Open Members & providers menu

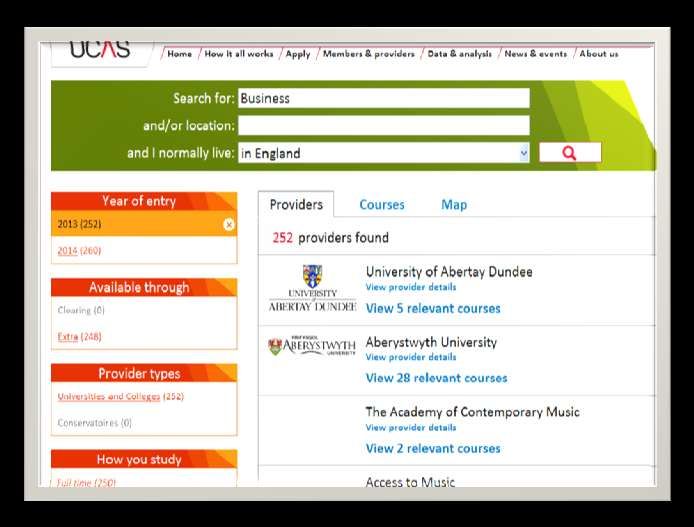tap(369, 54)
